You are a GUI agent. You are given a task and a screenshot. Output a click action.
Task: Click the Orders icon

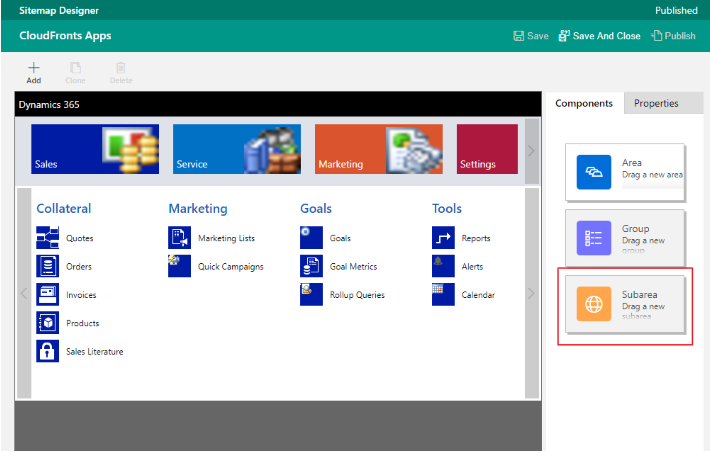point(48,266)
